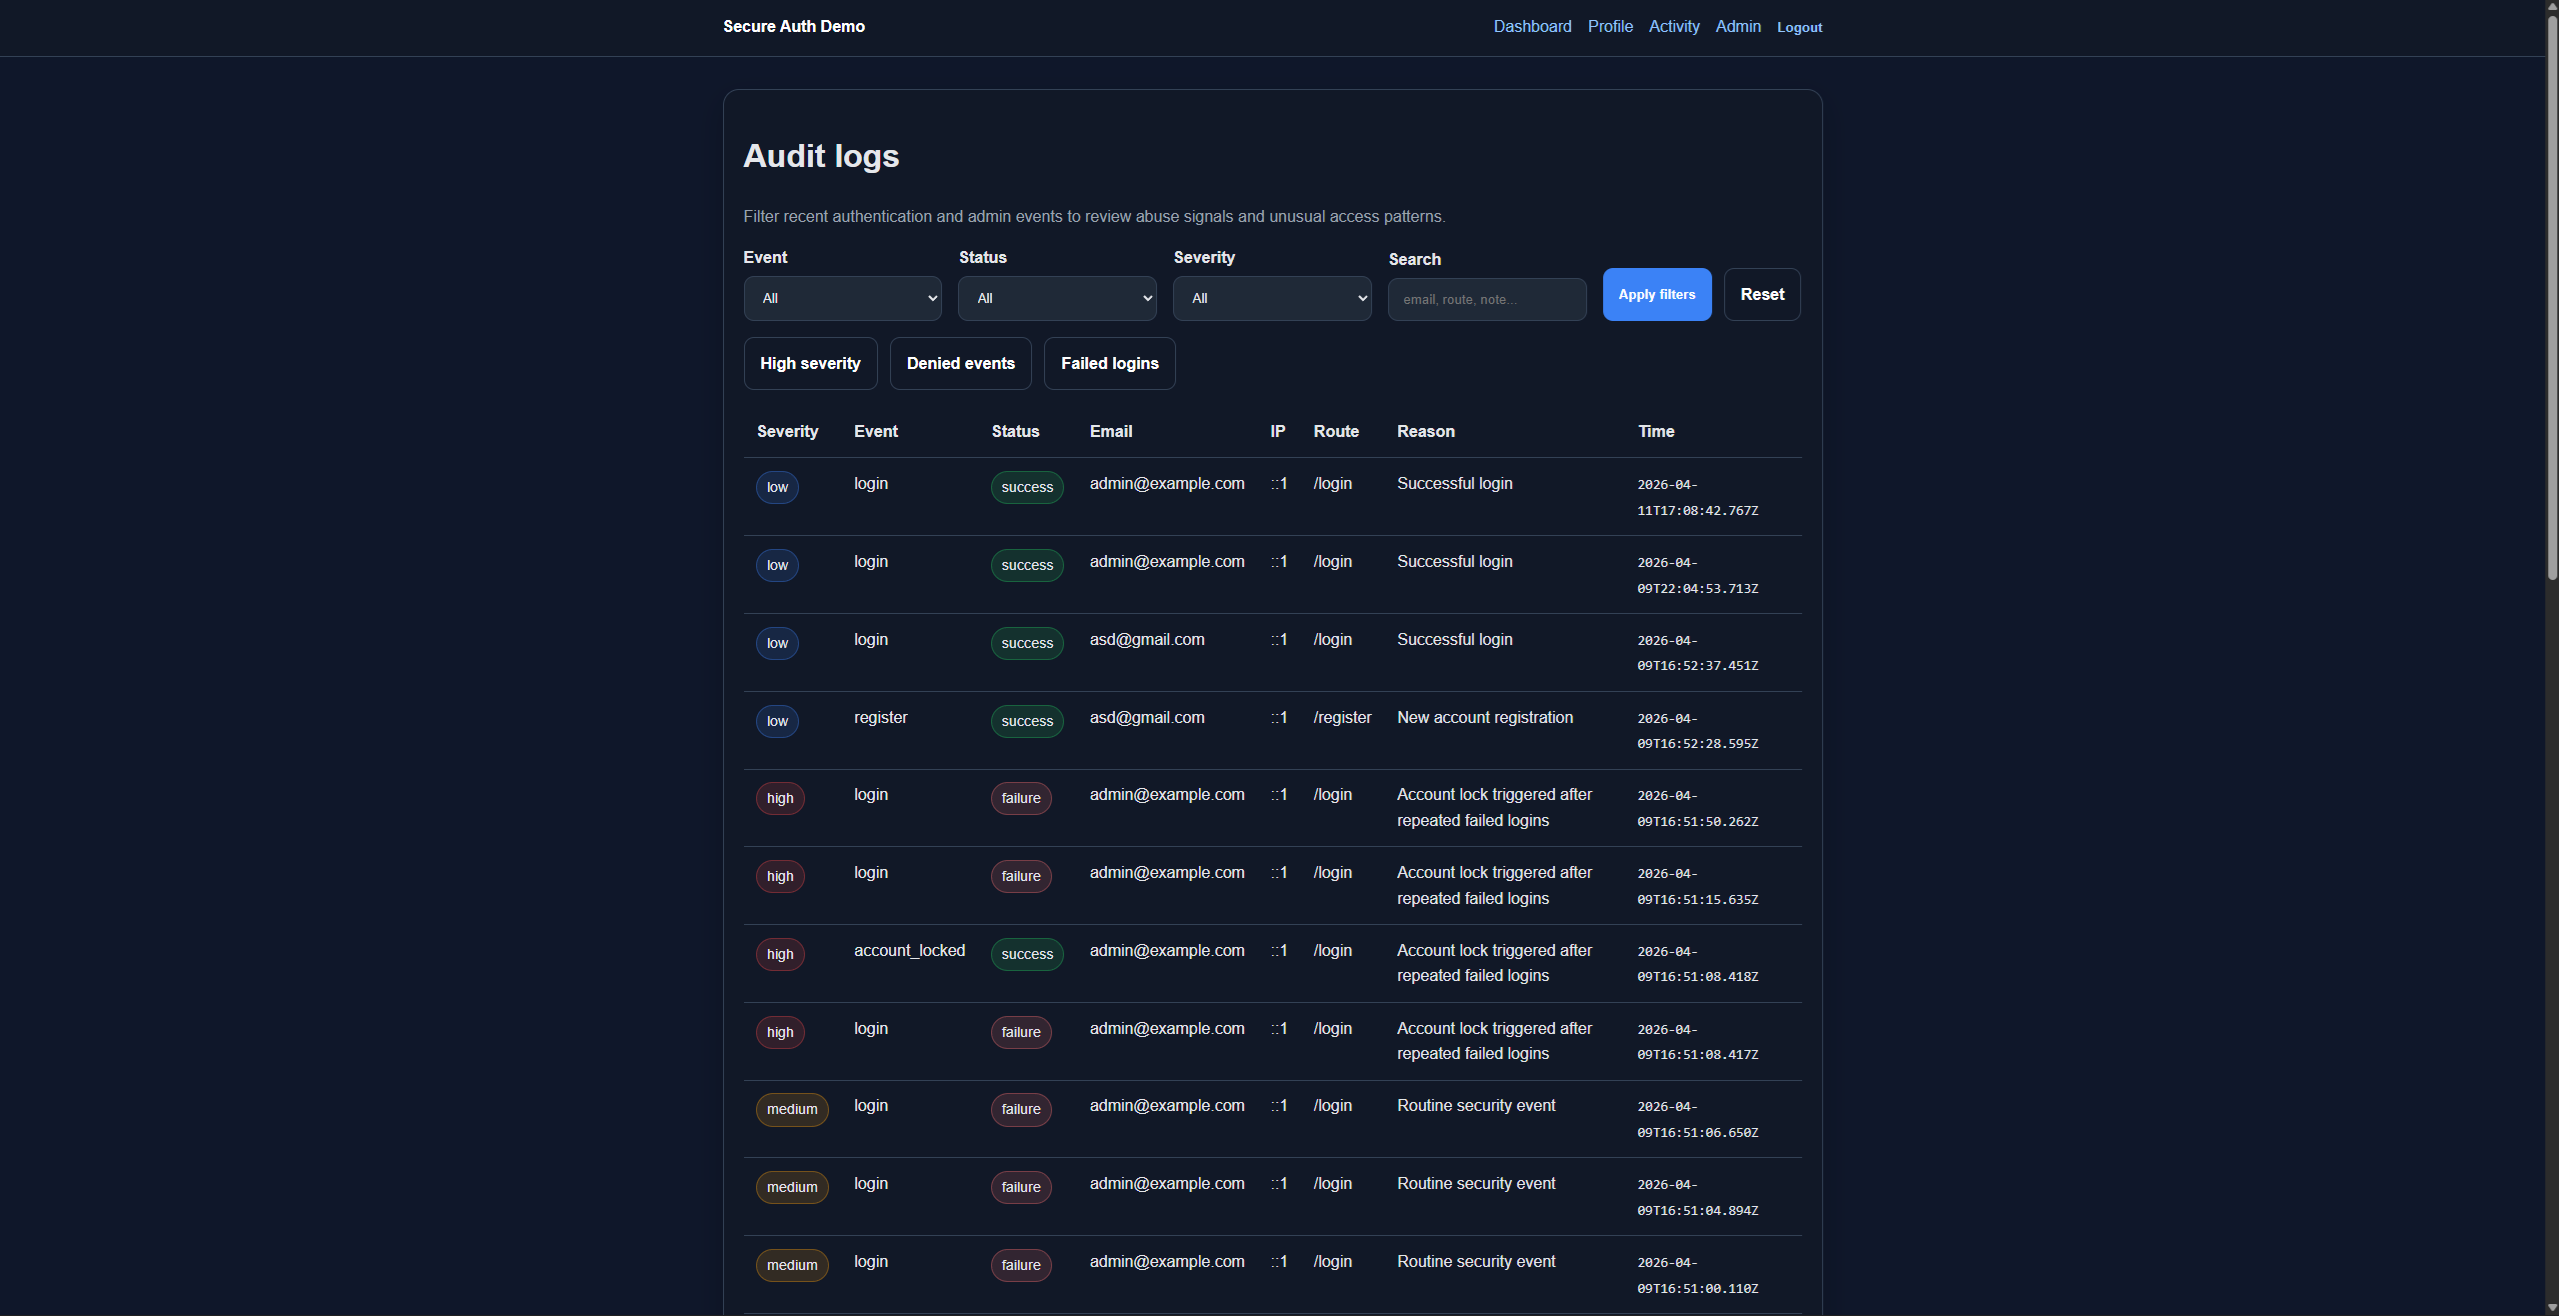Click the failure badge on the first login failure
Image resolution: width=2559 pixels, height=1316 pixels.
pyautogui.click(x=1020, y=798)
